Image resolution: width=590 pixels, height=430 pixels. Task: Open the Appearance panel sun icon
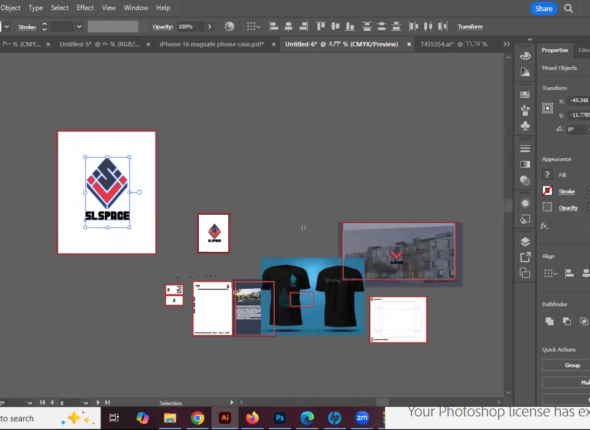pos(525,203)
